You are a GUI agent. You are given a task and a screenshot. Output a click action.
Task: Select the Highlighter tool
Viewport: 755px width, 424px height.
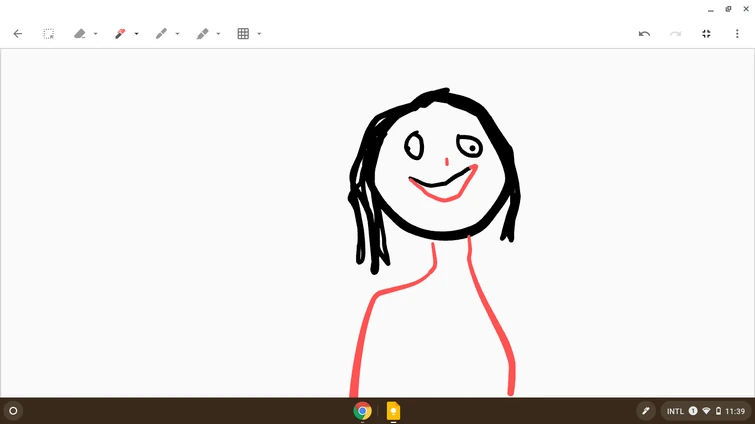[202, 33]
